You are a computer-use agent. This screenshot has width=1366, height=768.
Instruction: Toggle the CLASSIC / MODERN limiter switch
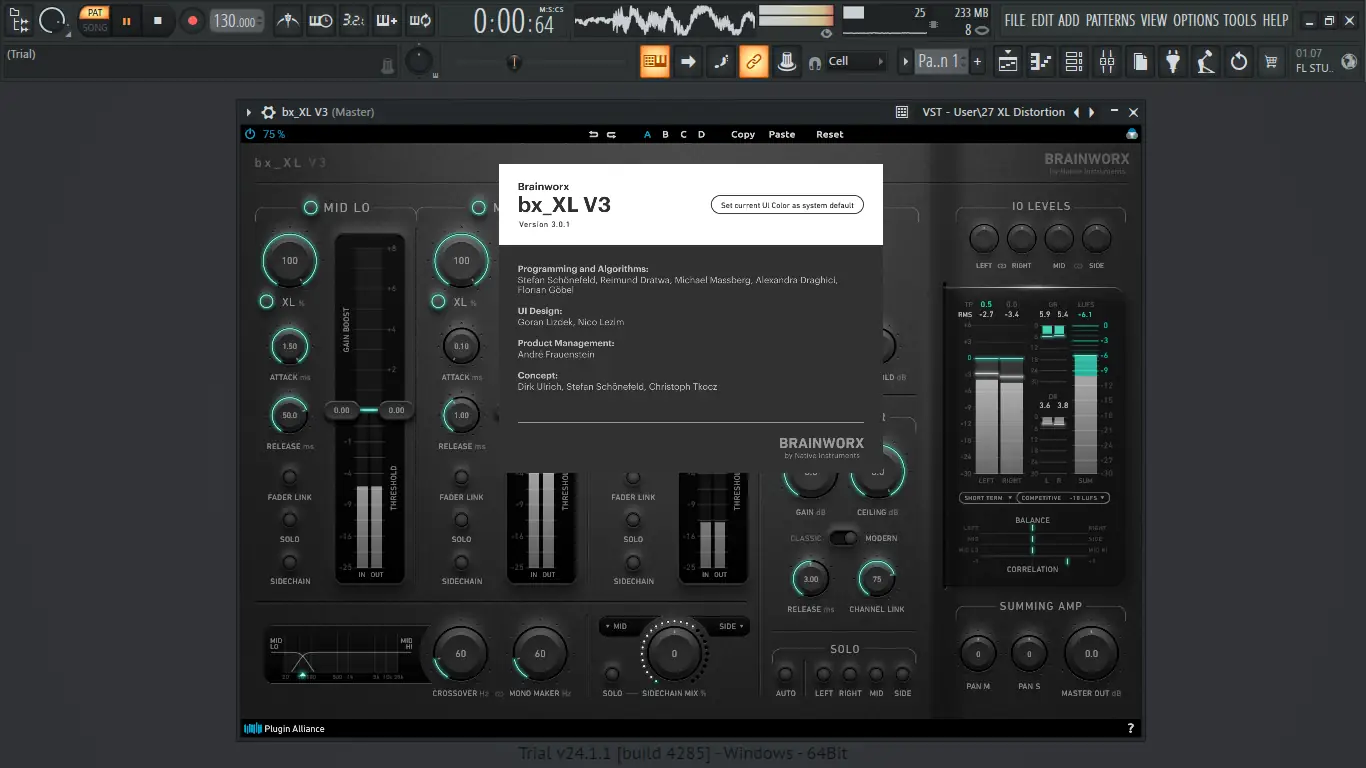pyautogui.click(x=844, y=538)
